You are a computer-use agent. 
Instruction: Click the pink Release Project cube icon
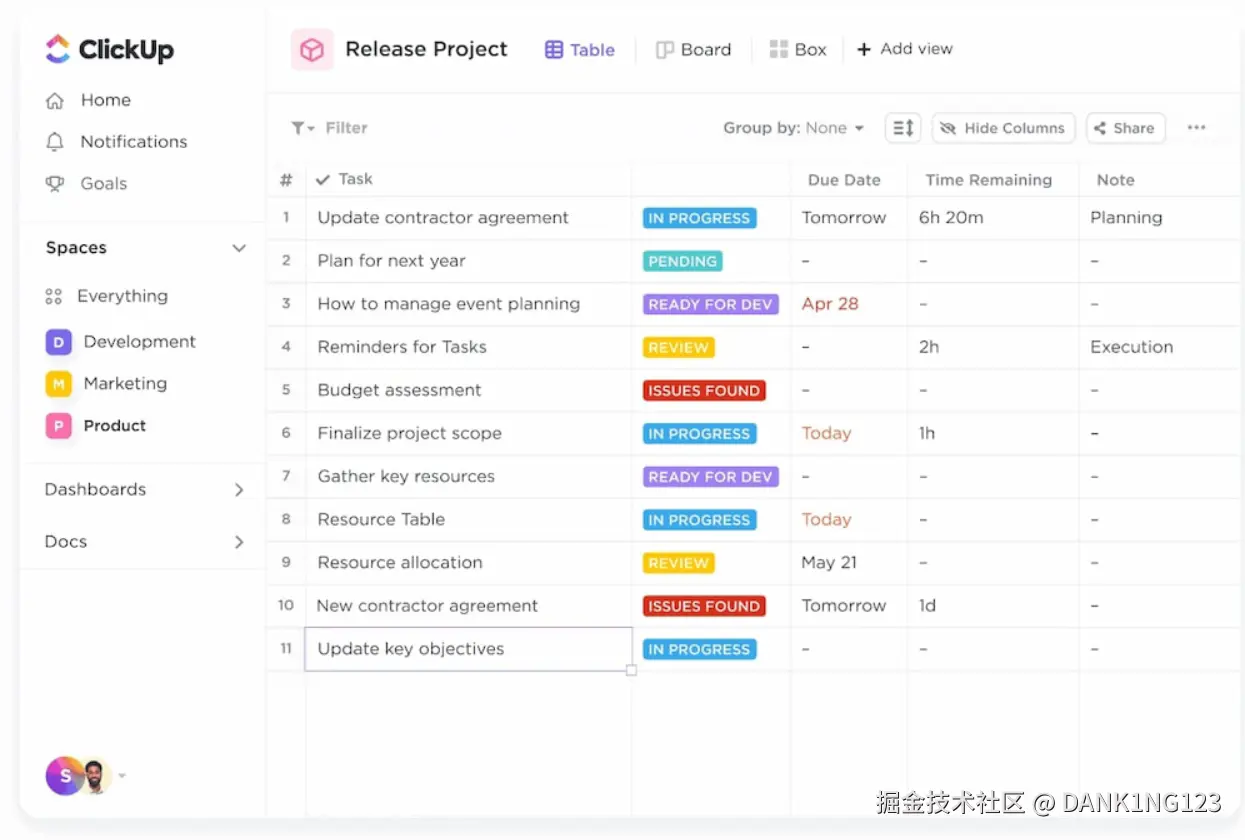[x=312, y=50]
